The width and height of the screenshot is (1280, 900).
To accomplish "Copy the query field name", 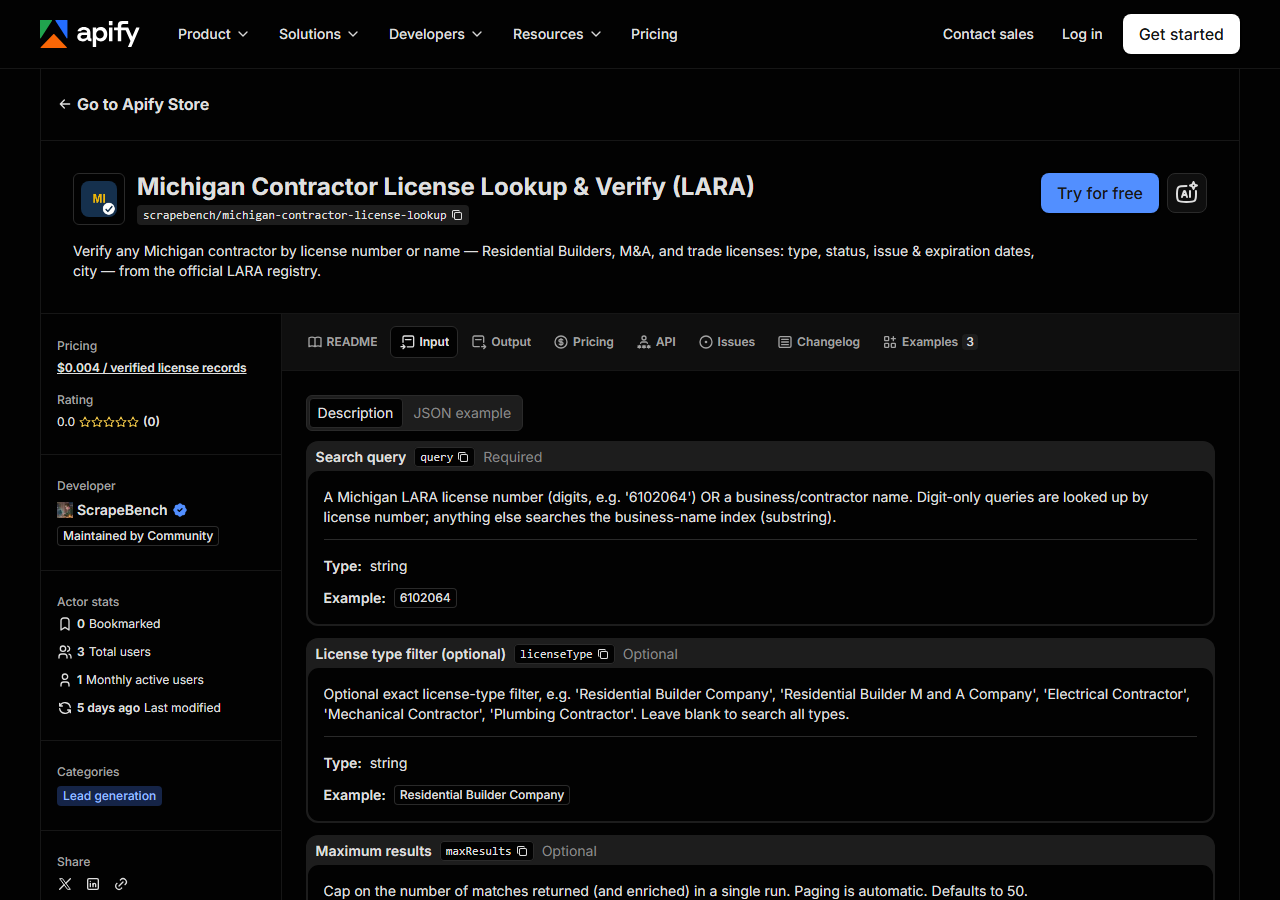I will [x=463, y=457].
